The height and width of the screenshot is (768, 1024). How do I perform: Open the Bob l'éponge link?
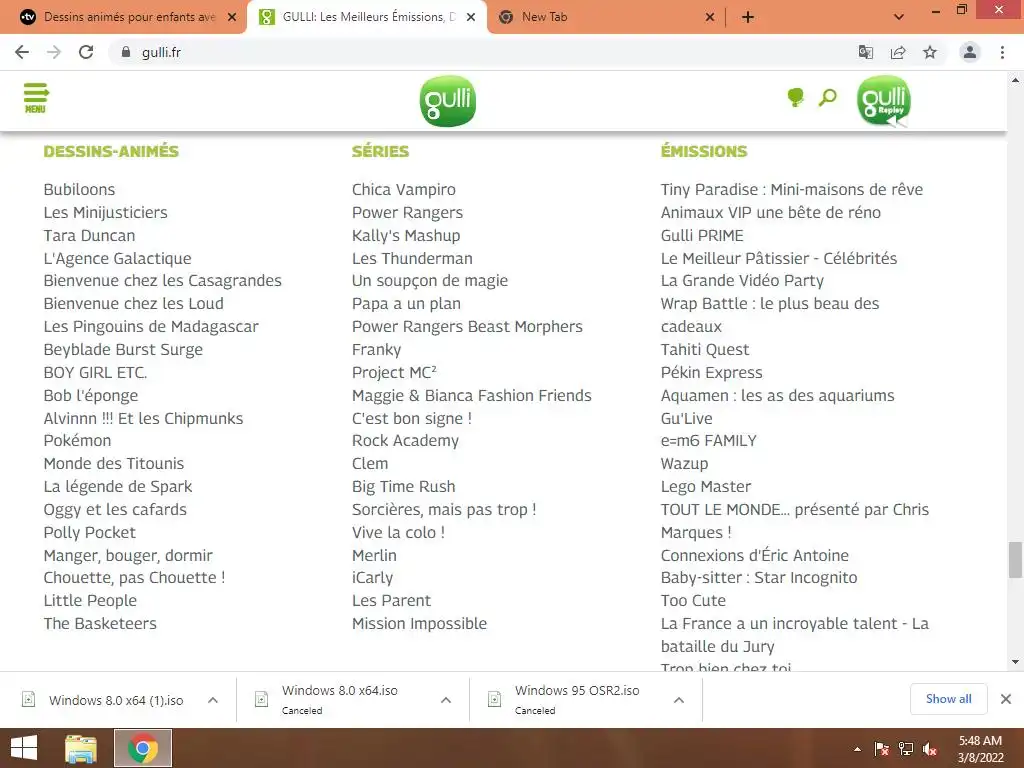click(x=91, y=396)
